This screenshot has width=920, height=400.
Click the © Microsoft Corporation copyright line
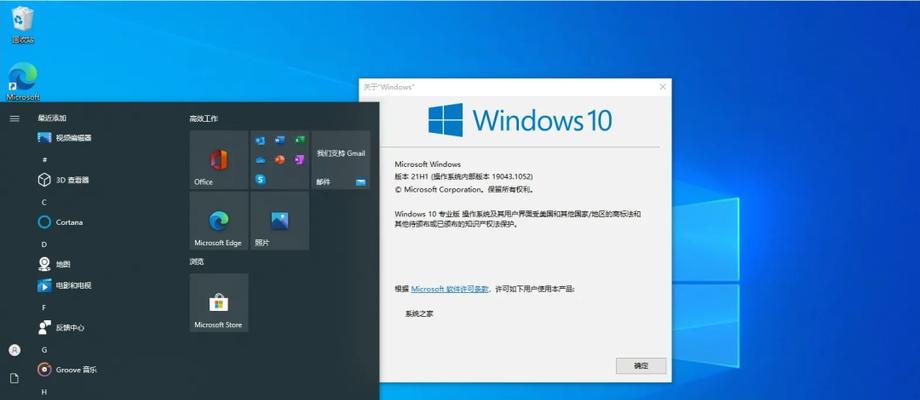[464, 189]
